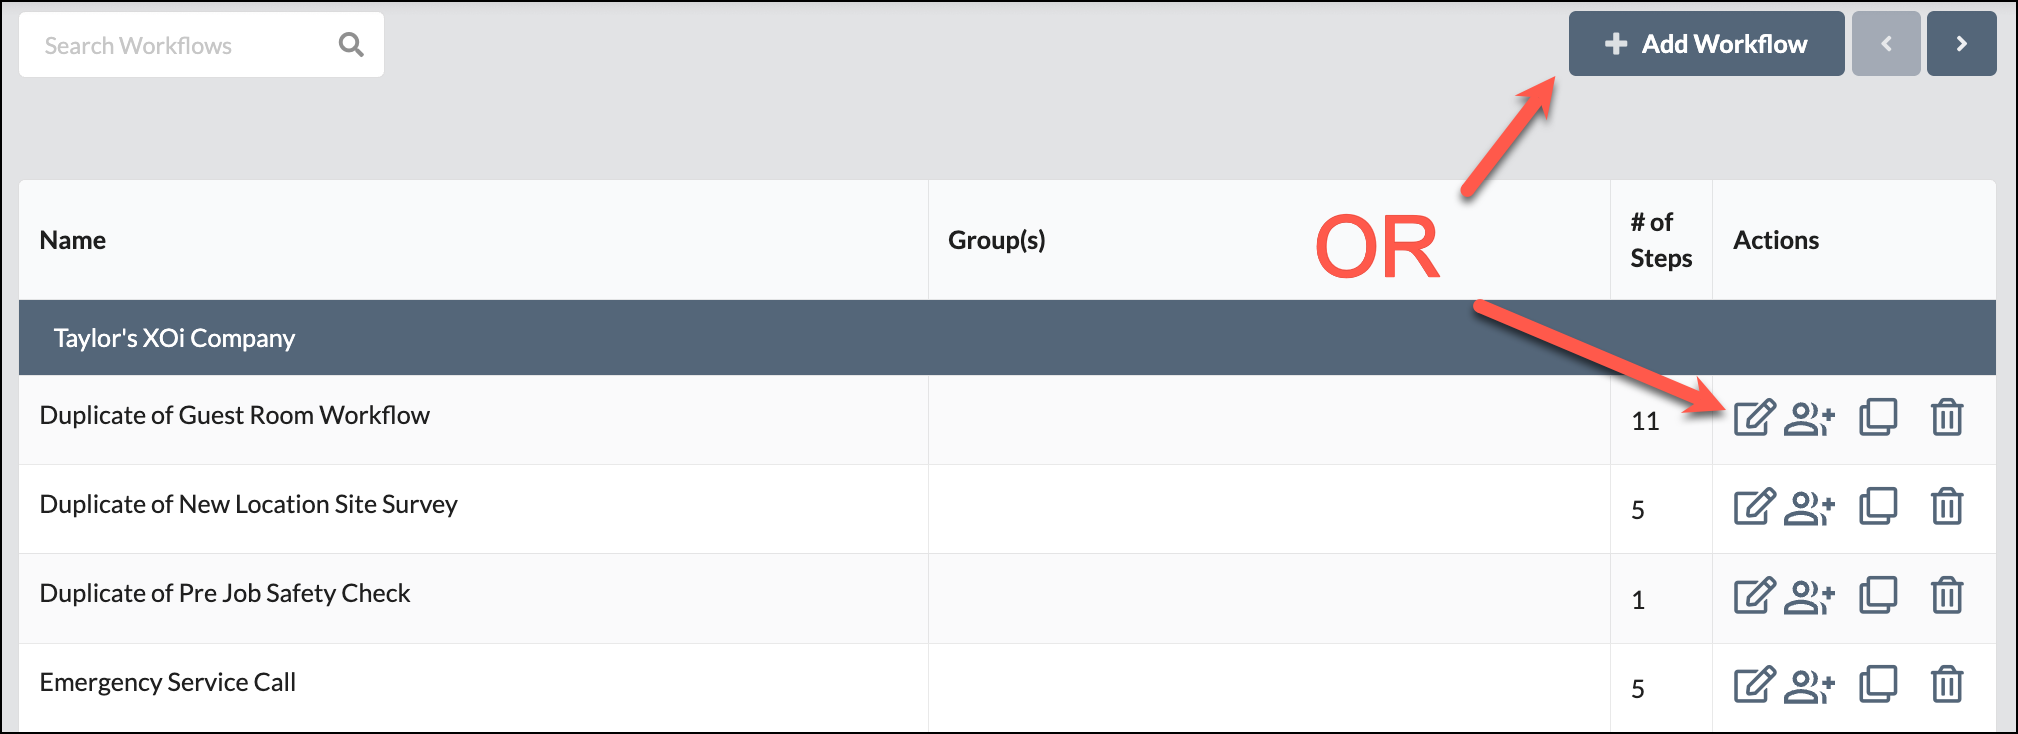2018x734 pixels.
Task: Go to the next page of workflows
Action: (1961, 43)
